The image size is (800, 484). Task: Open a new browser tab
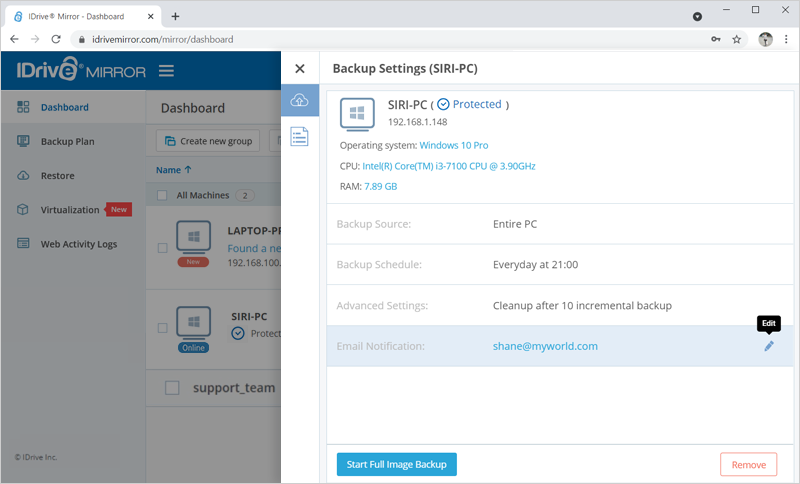point(175,16)
